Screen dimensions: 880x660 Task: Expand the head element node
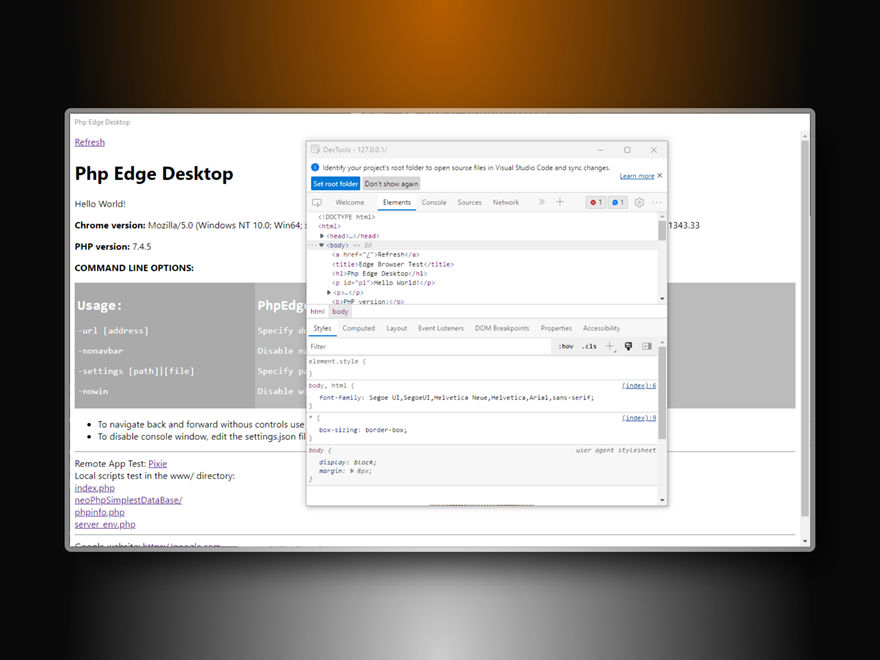[x=322, y=236]
